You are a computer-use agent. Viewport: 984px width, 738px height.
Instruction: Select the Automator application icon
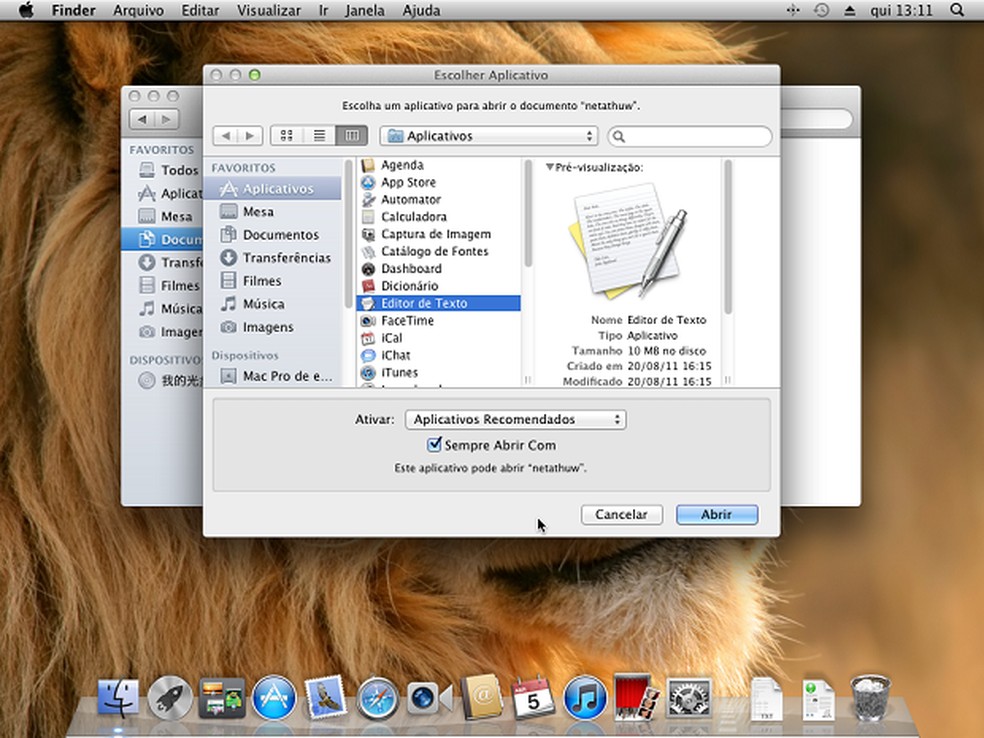click(x=367, y=199)
